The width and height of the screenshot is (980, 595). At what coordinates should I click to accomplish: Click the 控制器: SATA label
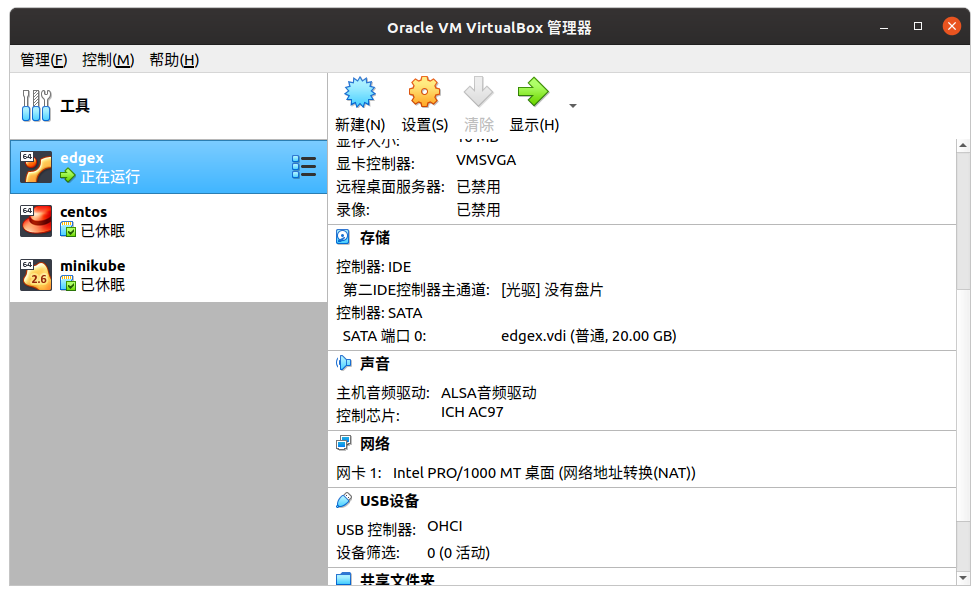coord(379,313)
